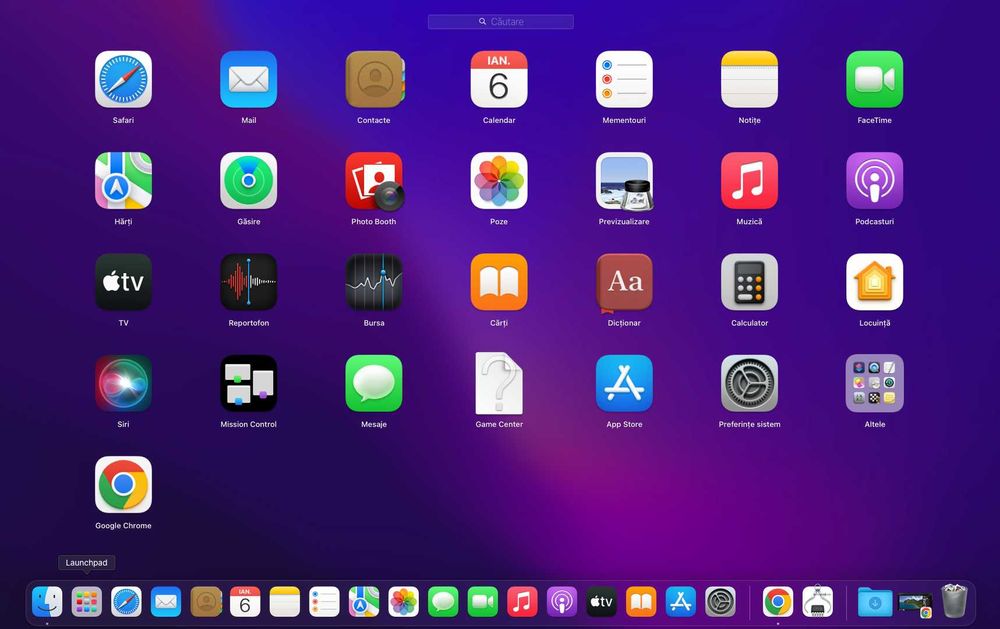This screenshot has width=1000, height=629.
Task: Launch the Găsire app
Action: [x=249, y=181]
